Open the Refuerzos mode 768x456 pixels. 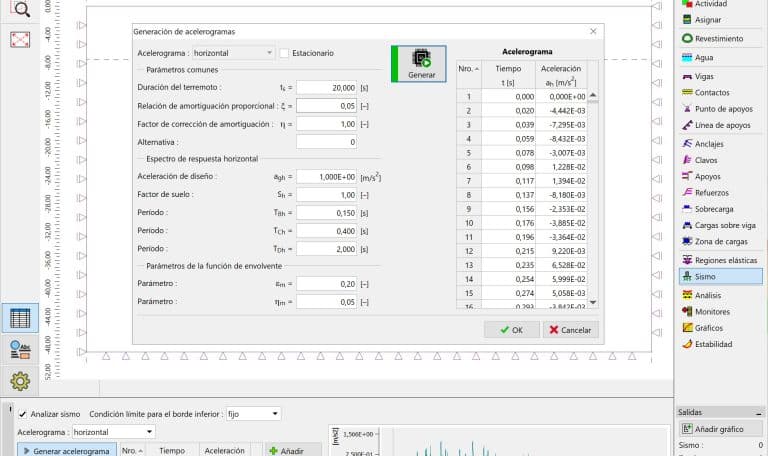click(721, 193)
